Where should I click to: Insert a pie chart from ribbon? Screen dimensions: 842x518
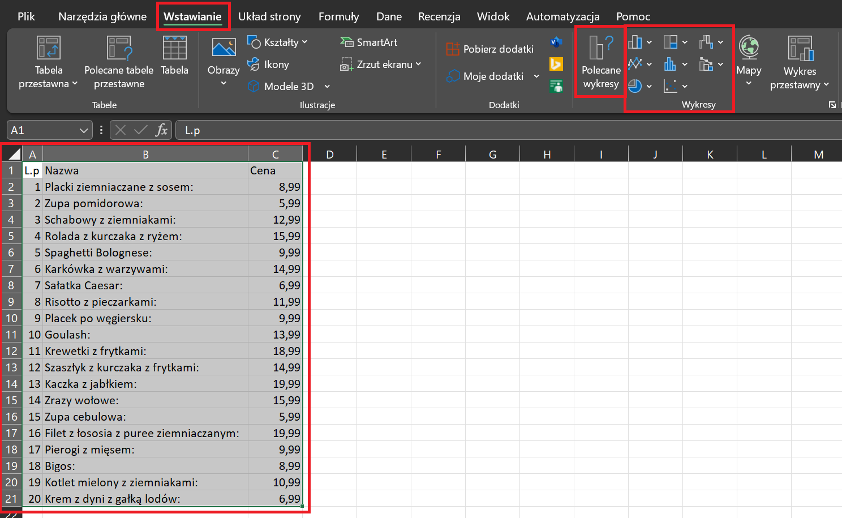pos(636,87)
